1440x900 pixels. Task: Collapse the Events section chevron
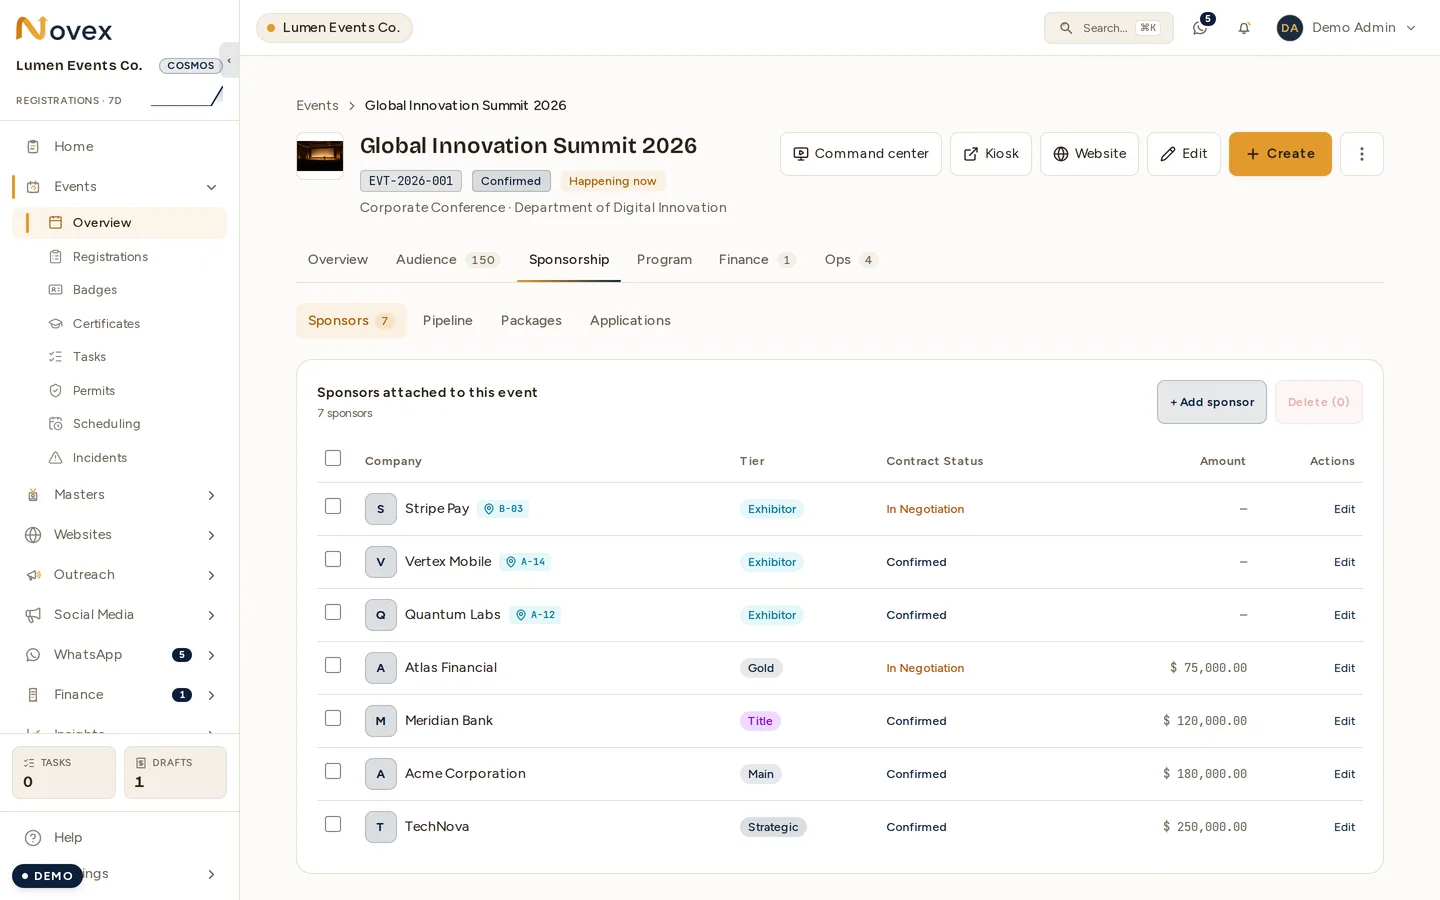(211, 187)
